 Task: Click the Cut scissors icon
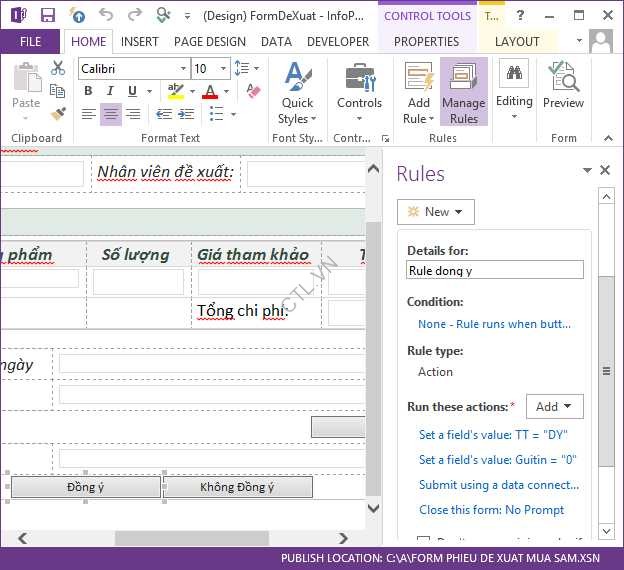point(58,68)
